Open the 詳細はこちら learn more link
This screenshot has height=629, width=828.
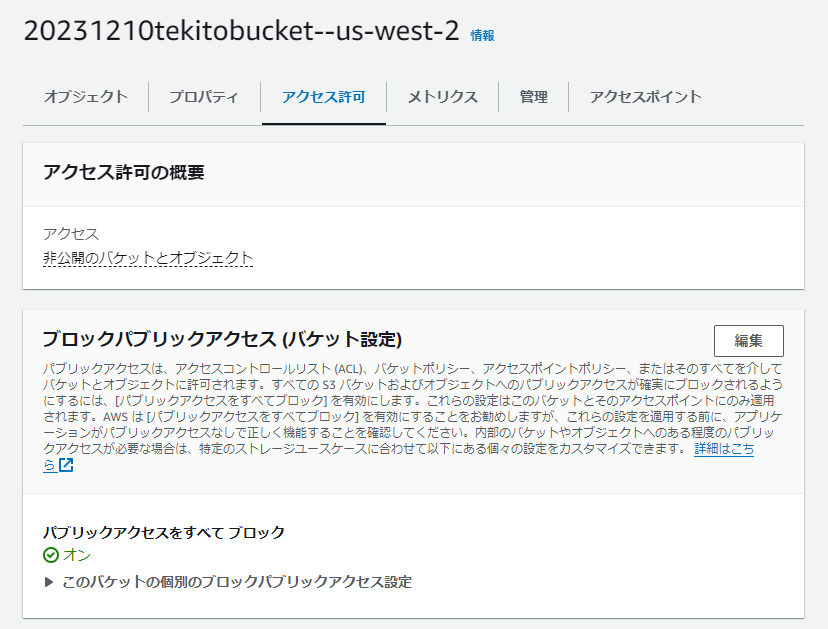pos(724,449)
